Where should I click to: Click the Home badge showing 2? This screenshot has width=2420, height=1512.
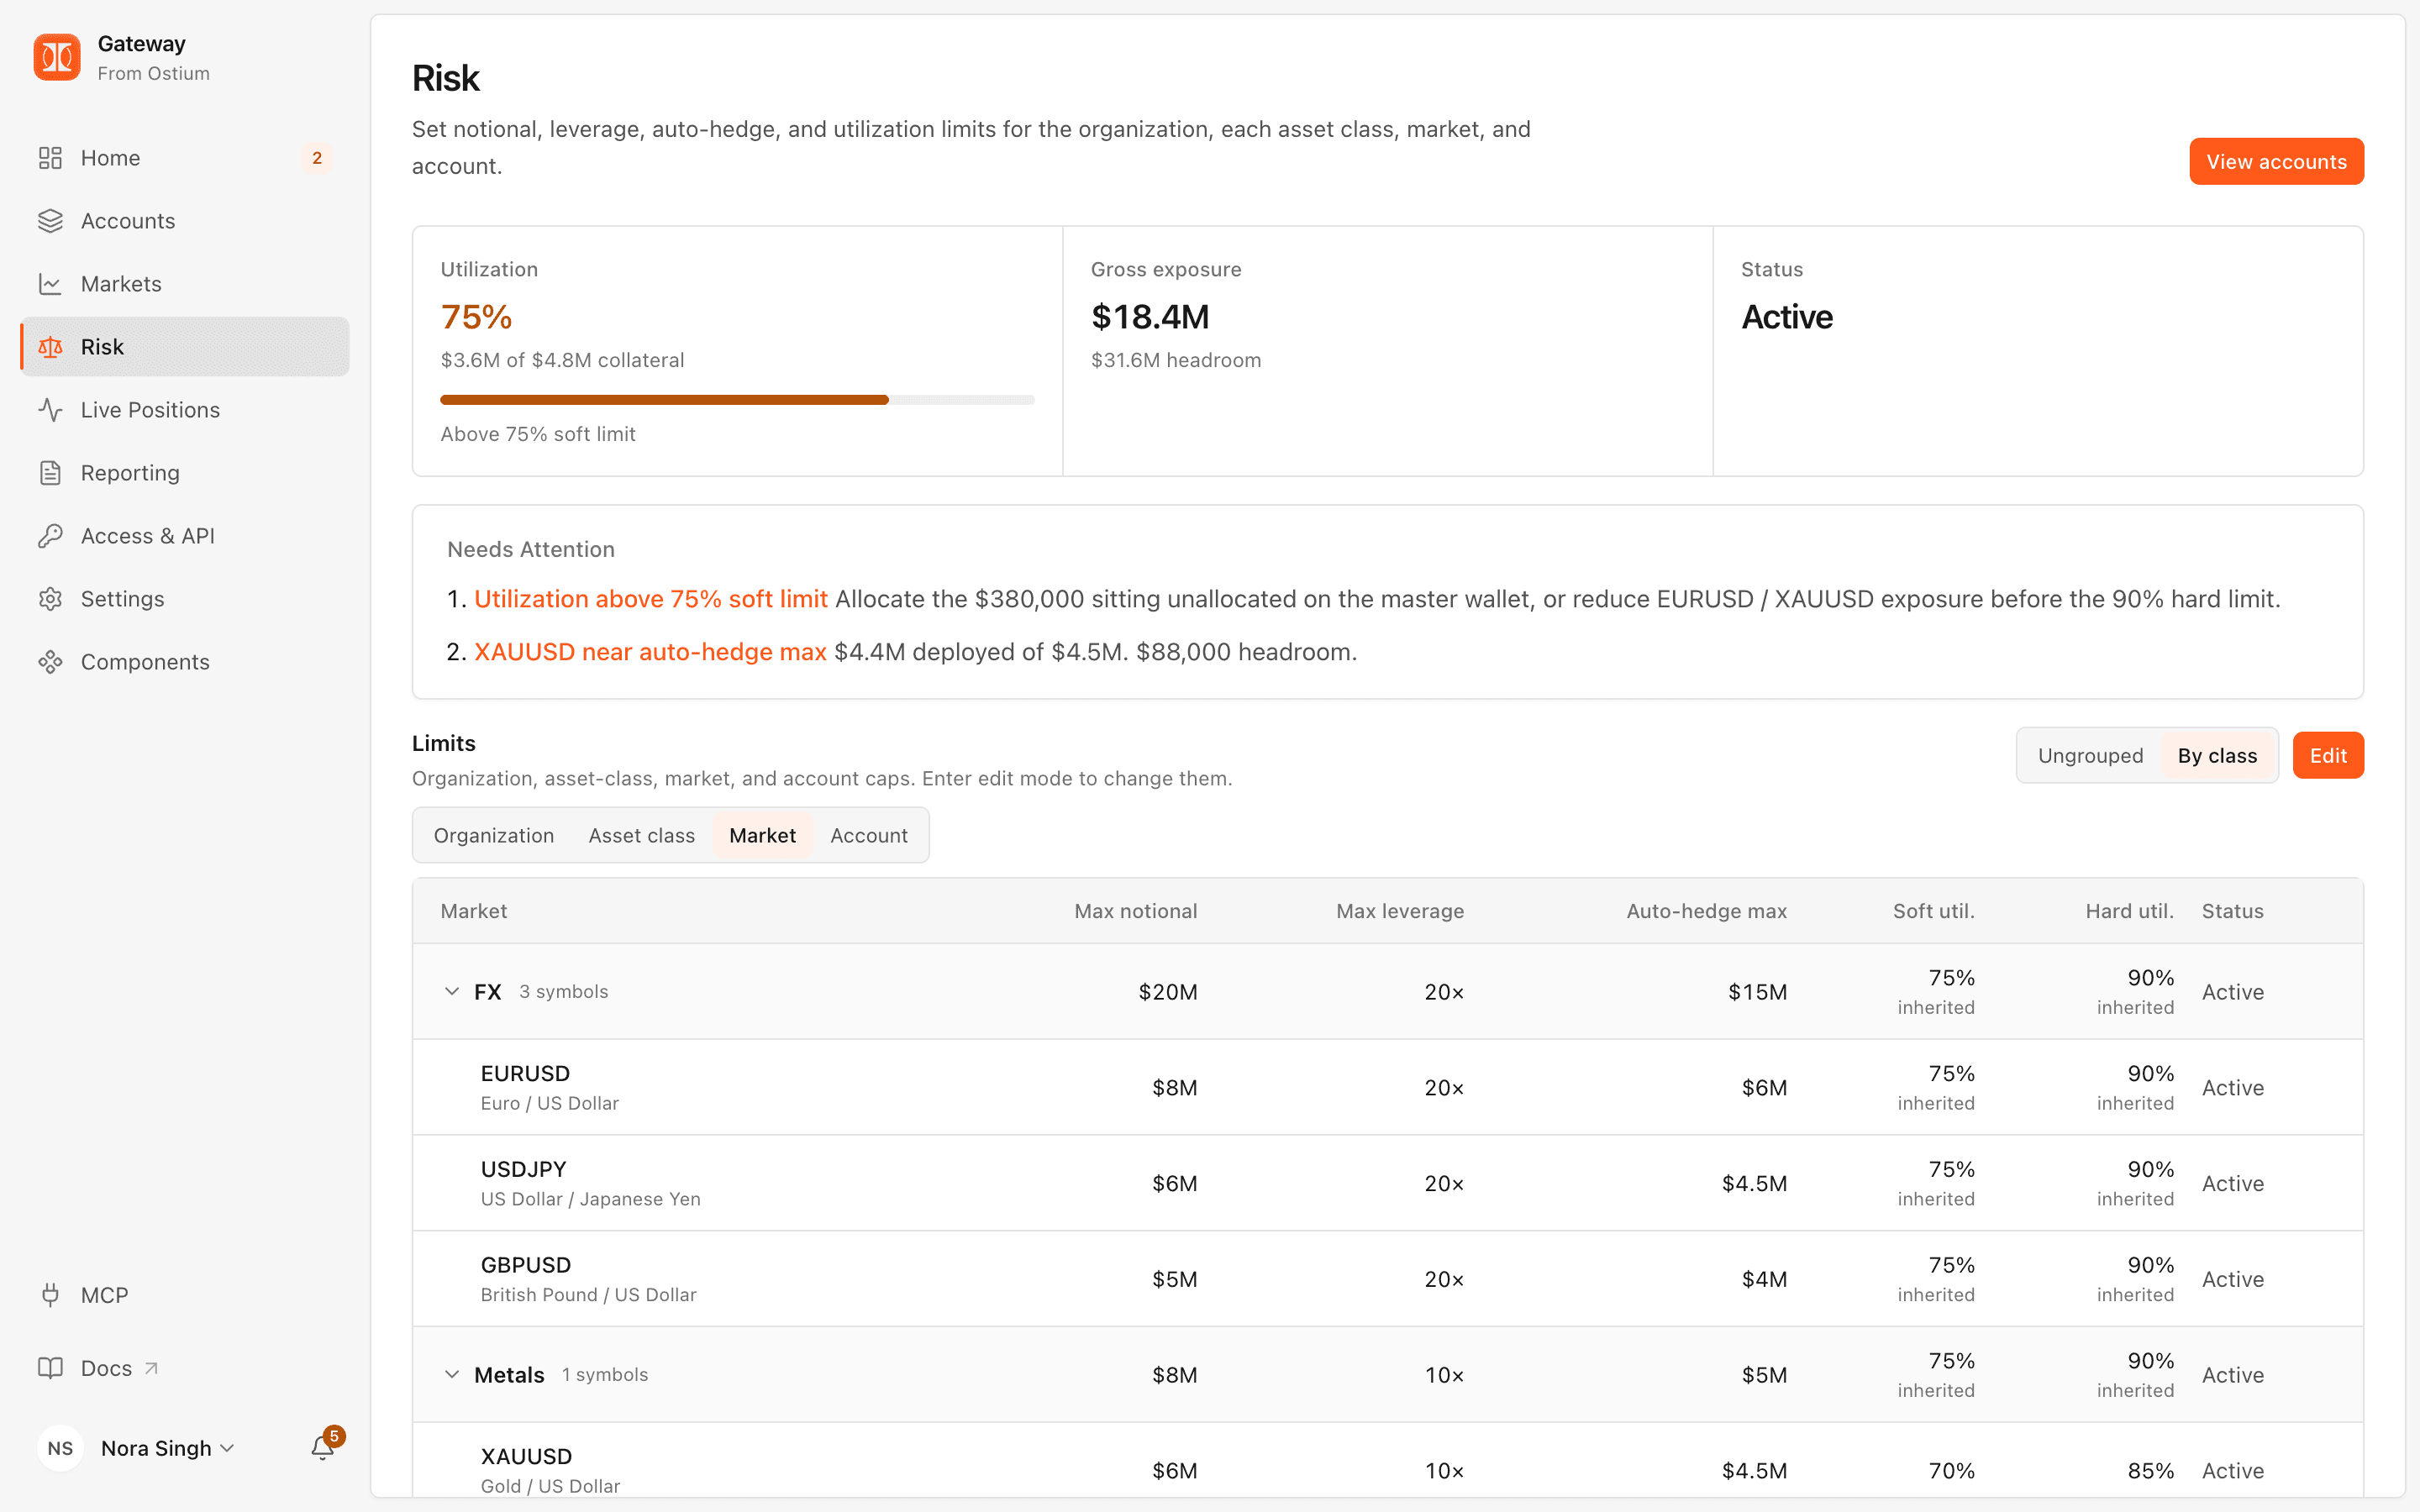(x=317, y=158)
